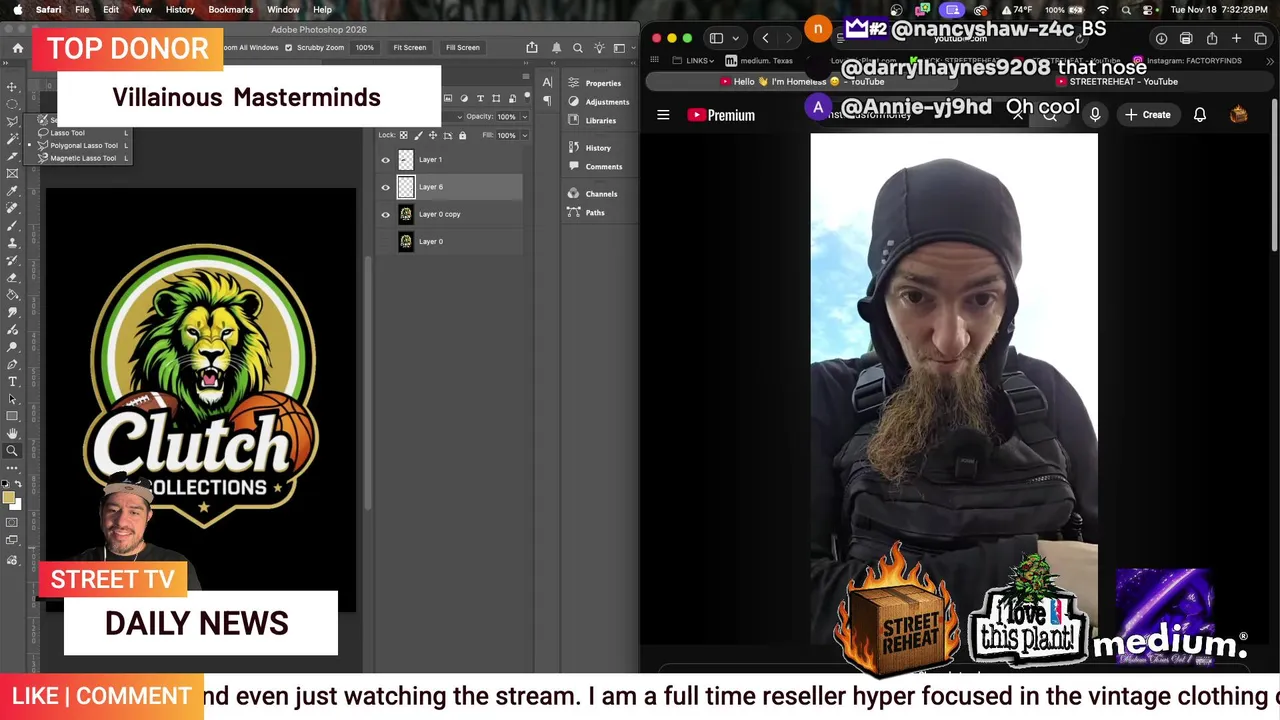
Task: Open the Window menu
Action: click(283, 10)
